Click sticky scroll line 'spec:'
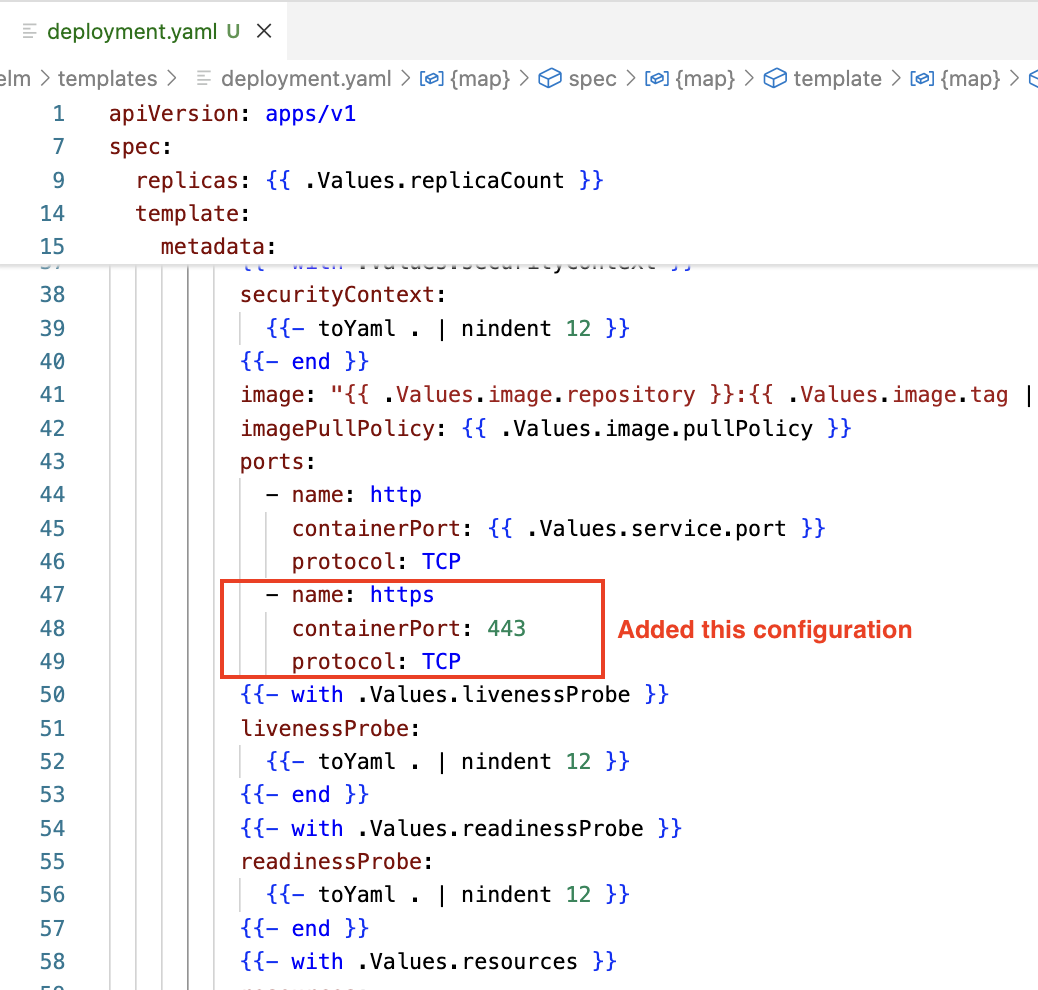 [x=140, y=147]
